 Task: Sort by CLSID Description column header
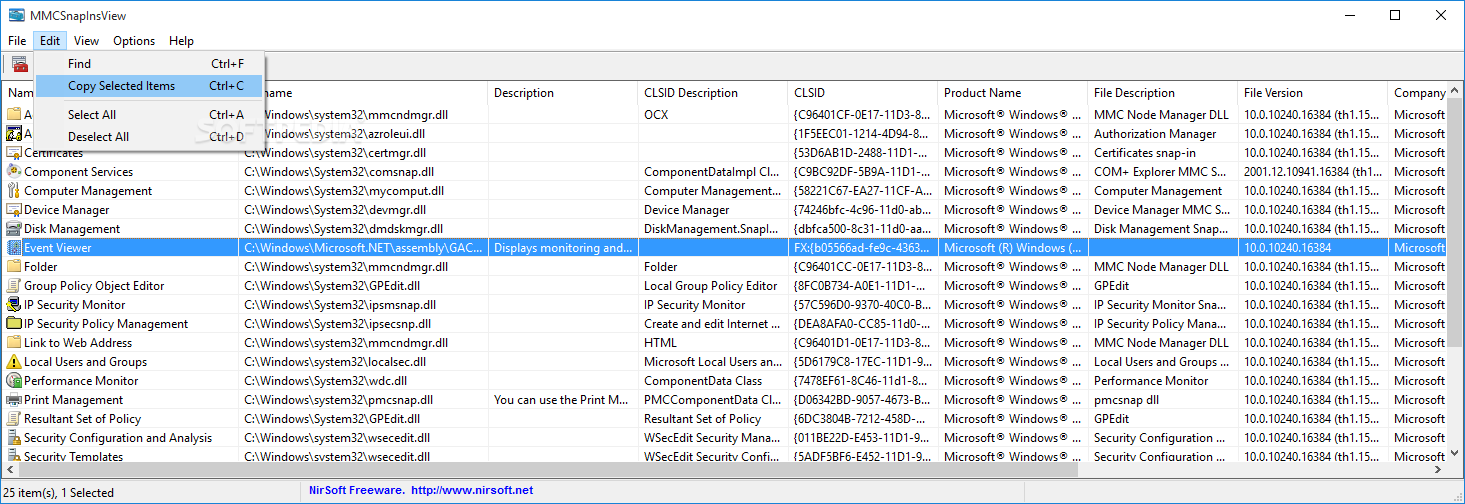pyautogui.click(x=713, y=93)
